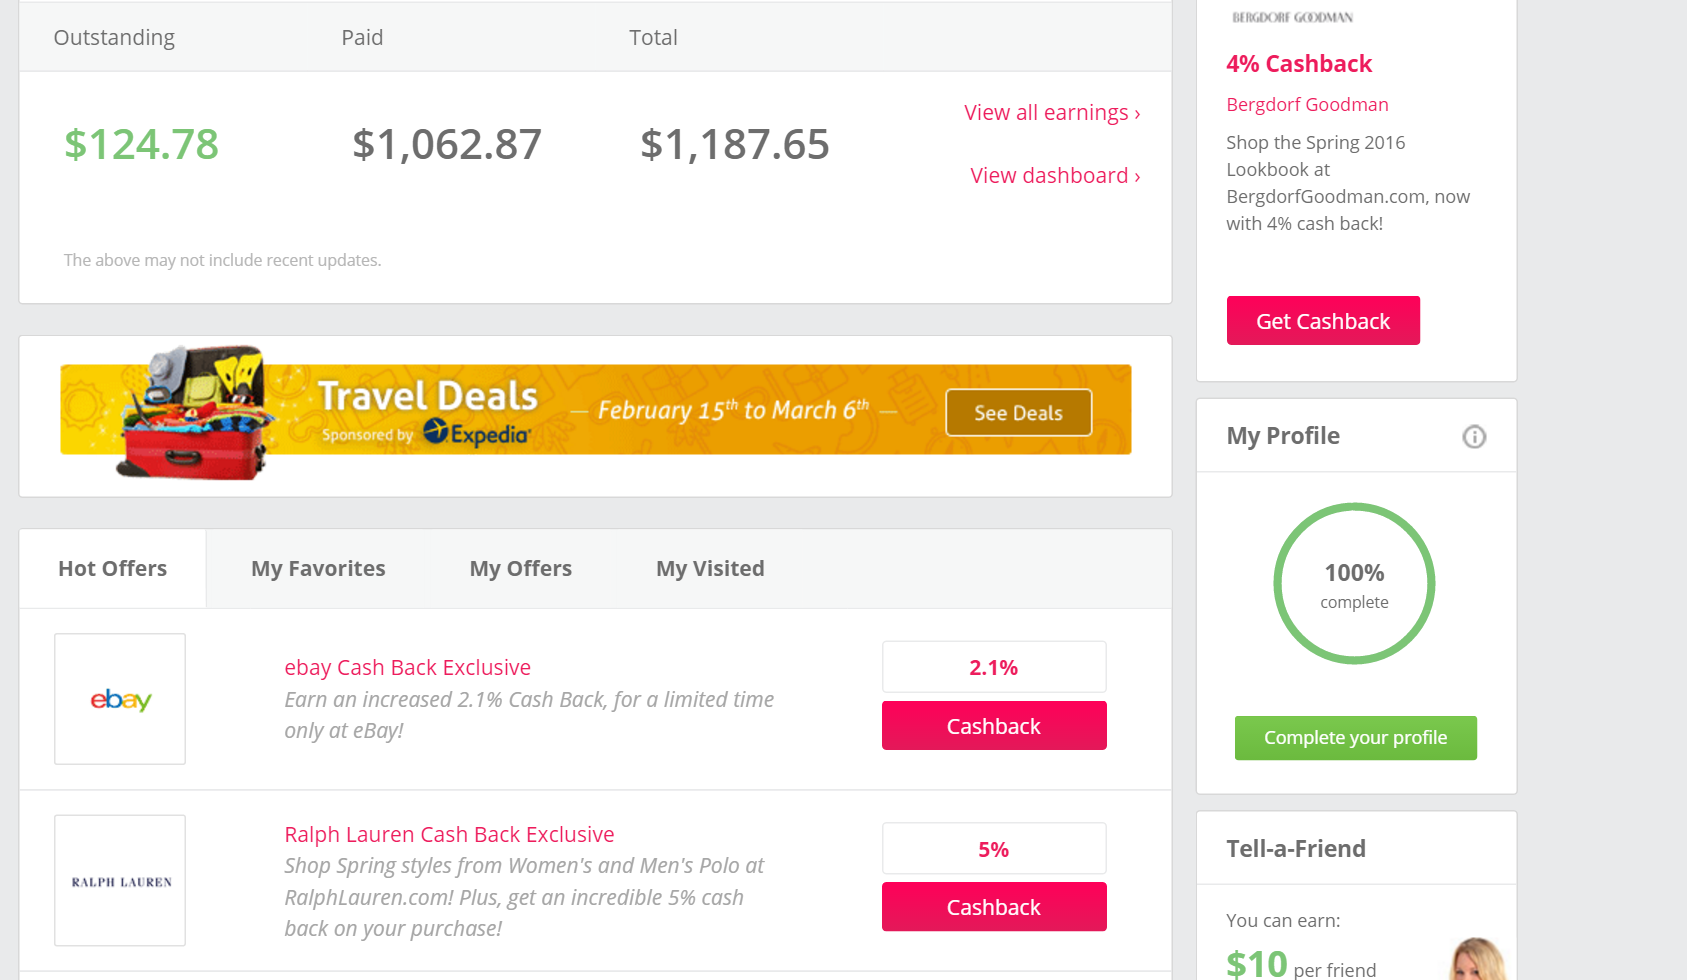The height and width of the screenshot is (980, 1687).
Task: Open the My Visited tab
Action: click(x=710, y=569)
